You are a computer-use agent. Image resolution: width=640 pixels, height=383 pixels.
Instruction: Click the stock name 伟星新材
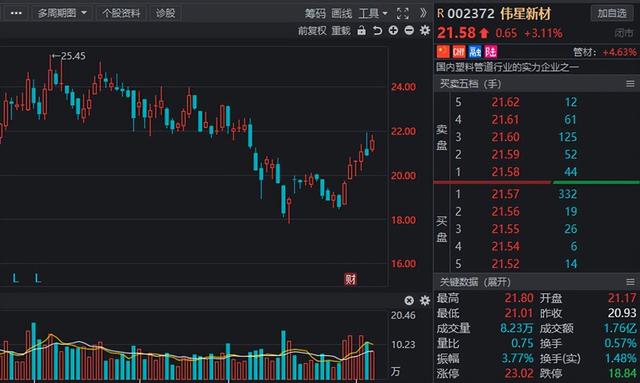click(525, 14)
